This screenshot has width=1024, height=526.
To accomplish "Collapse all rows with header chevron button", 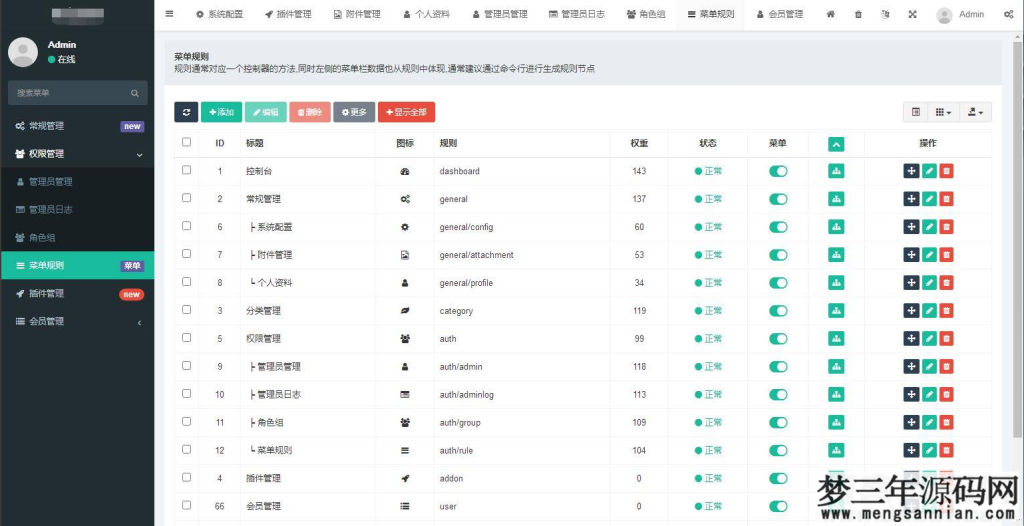I will click(836, 144).
